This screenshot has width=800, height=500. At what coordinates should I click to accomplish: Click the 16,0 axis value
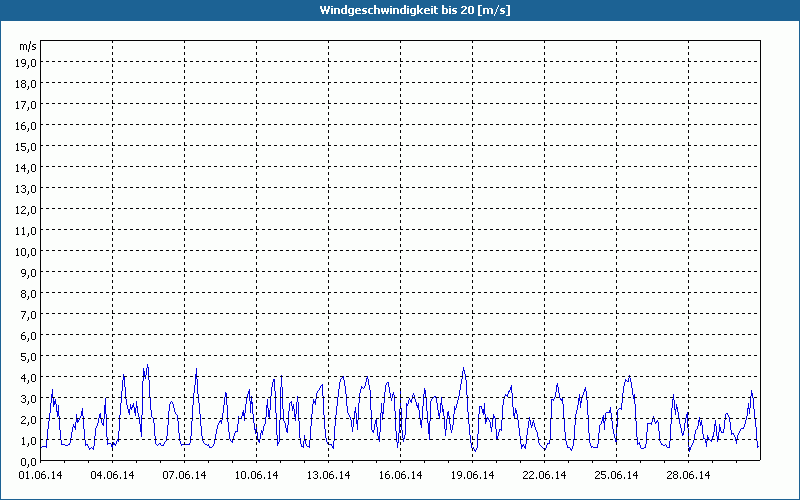[26, 126]
